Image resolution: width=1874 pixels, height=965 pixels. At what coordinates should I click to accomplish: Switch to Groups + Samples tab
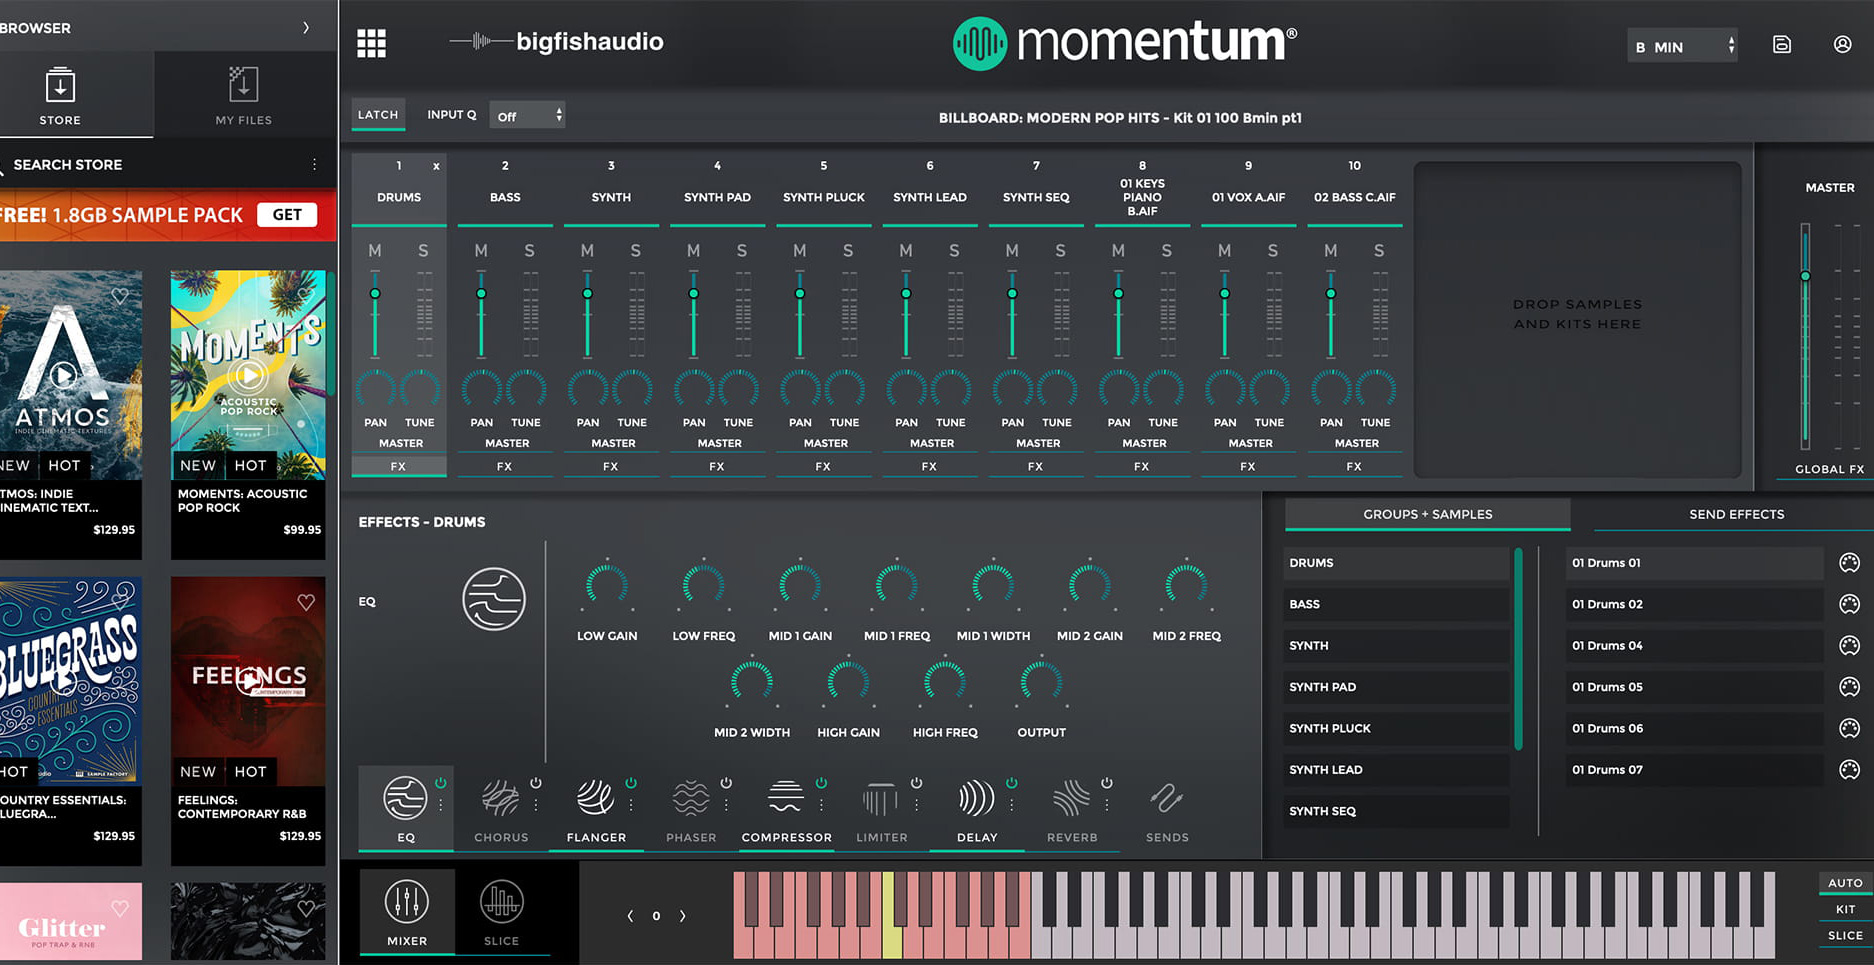click(x=1427, y=515)
